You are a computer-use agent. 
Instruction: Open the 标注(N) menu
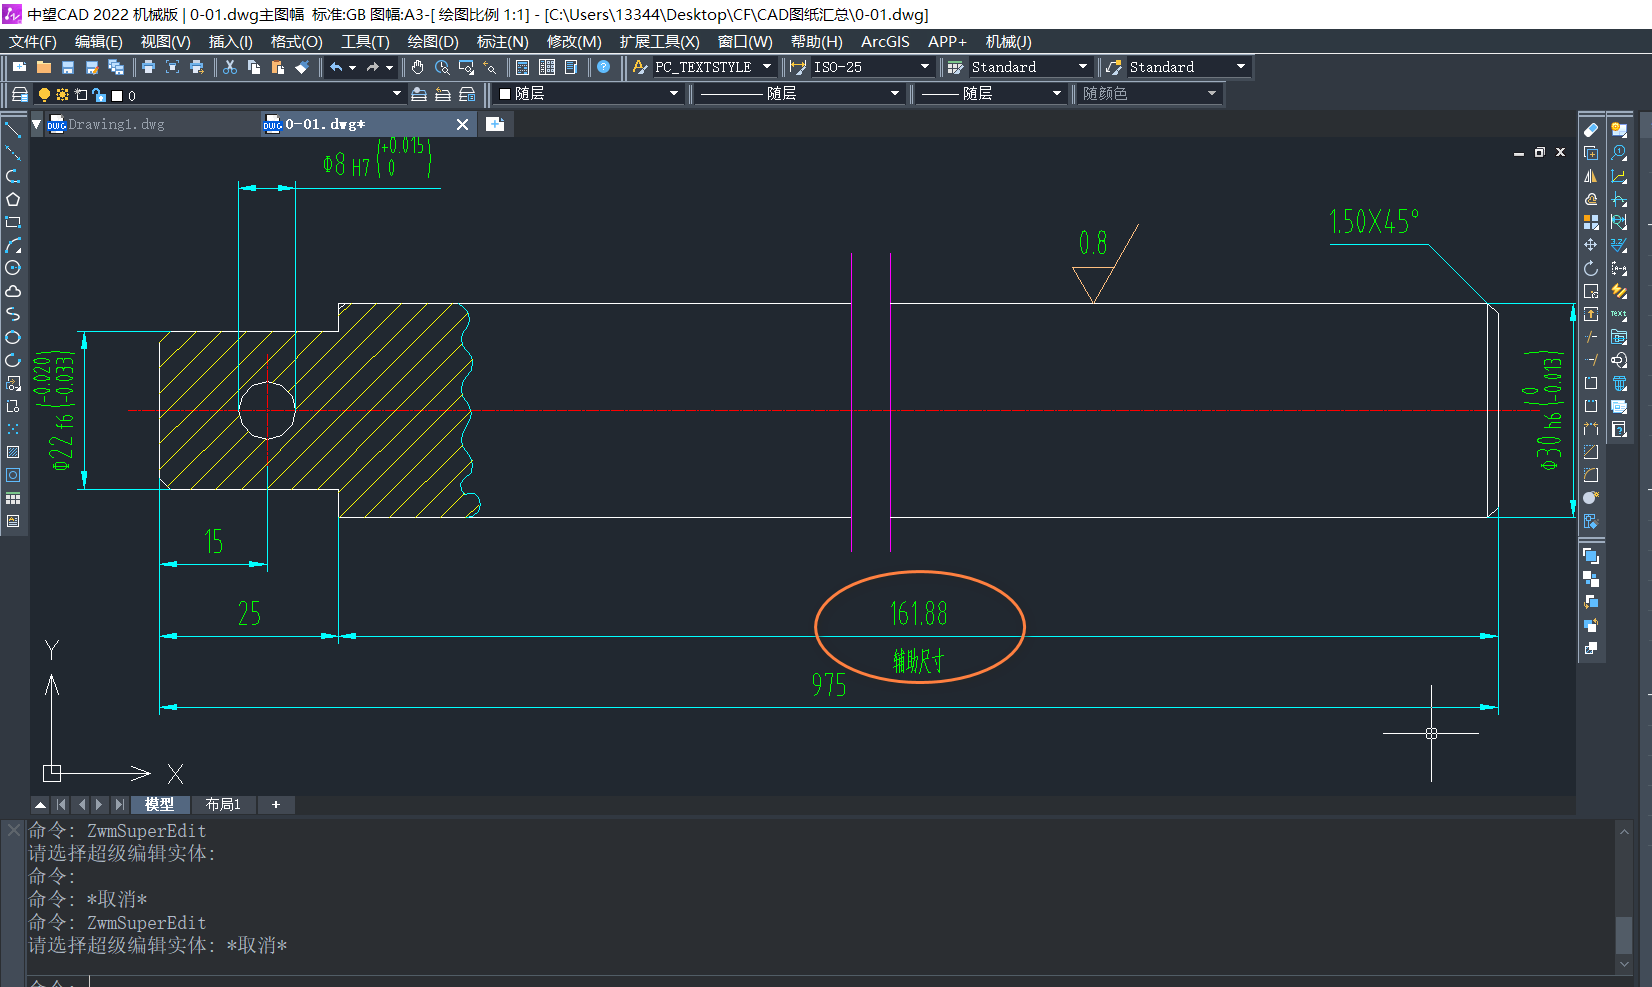click(502, 41)
